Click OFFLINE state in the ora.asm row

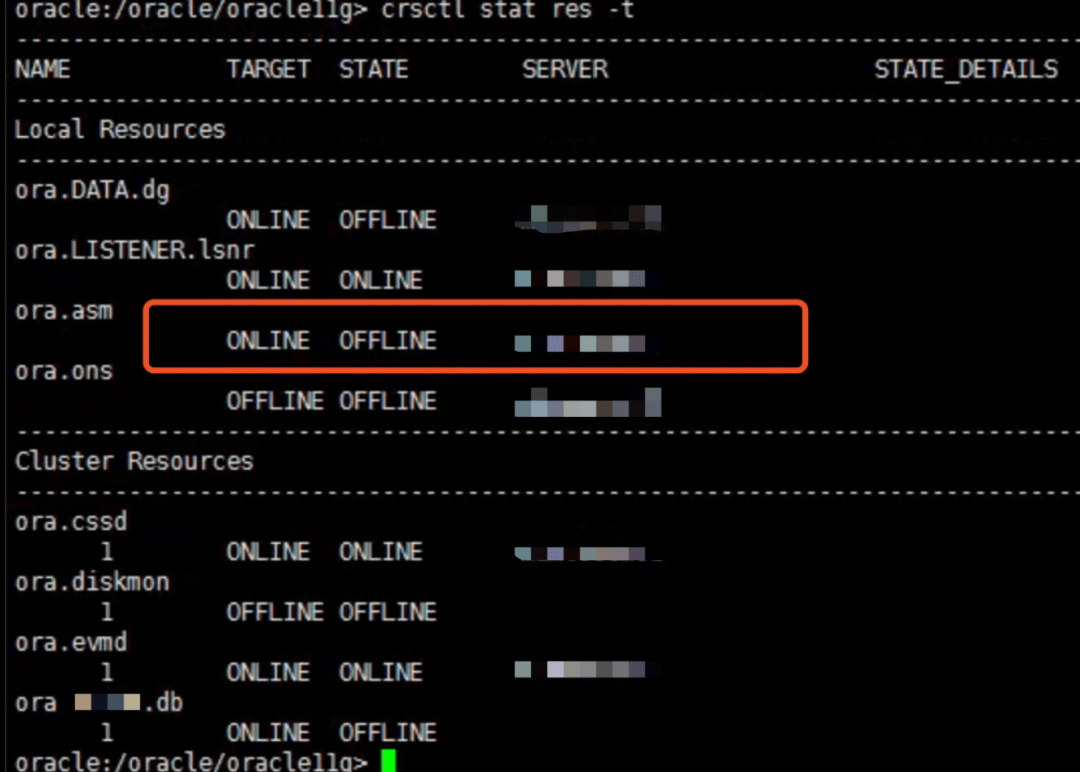(x=388, y=341)
